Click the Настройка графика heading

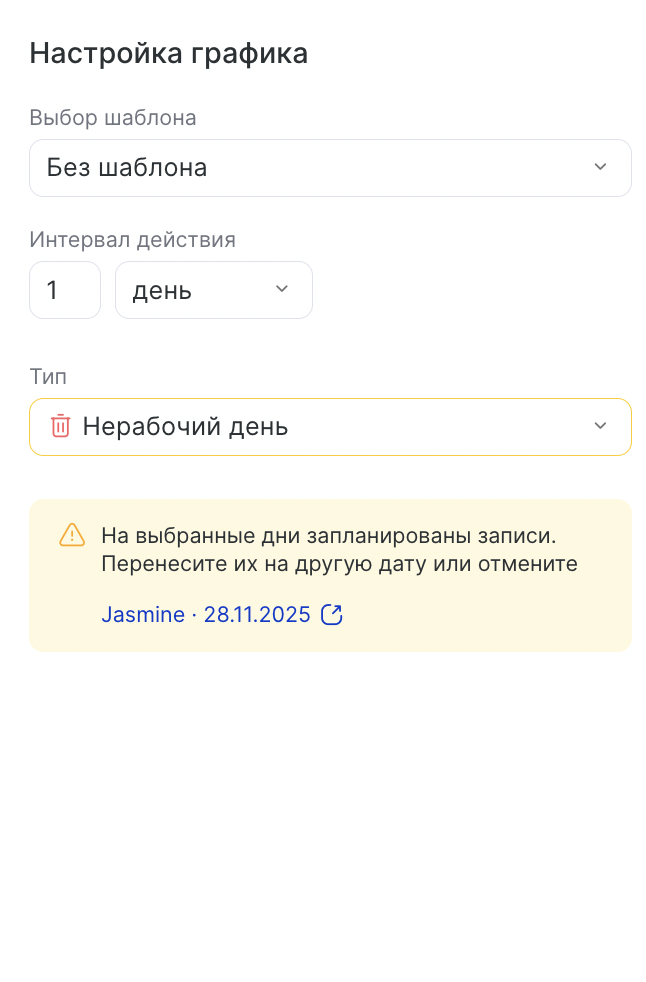(x=168, y=54)
